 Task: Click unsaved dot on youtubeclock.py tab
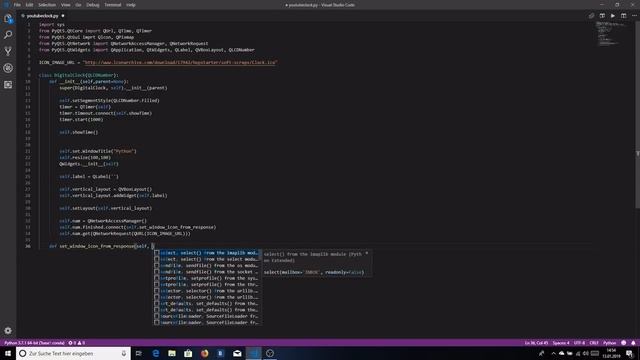tap(63, 16)
